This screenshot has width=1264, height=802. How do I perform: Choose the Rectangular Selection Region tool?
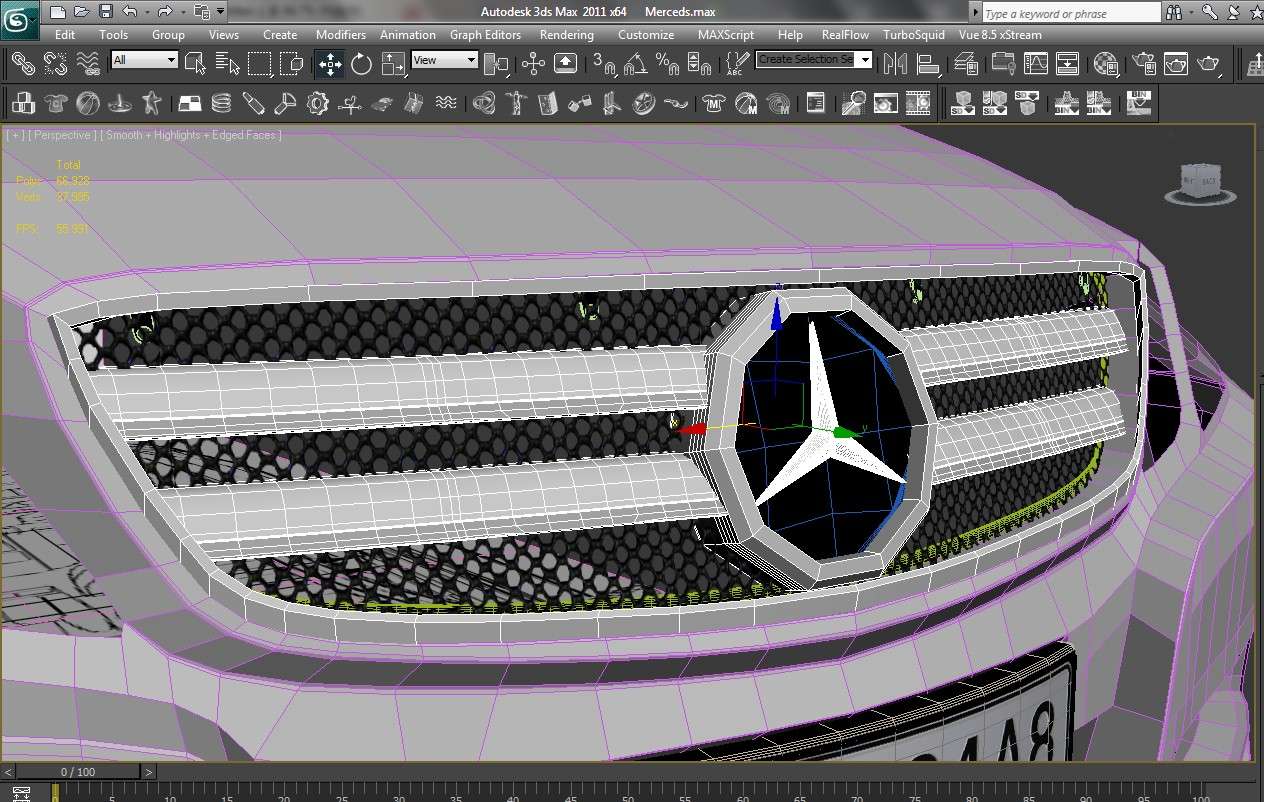pyautogui.click(x=260, y=64)
